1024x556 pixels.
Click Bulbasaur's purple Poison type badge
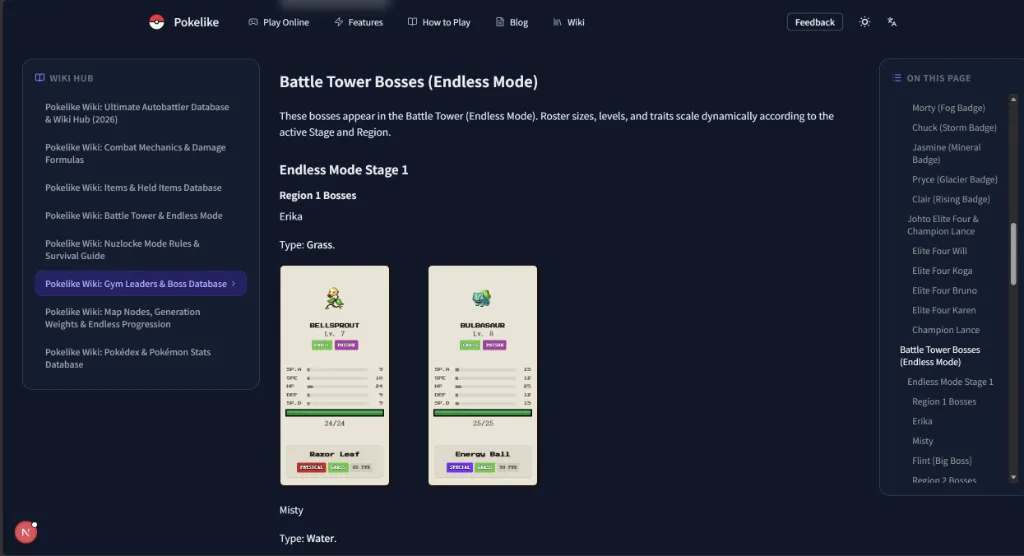tap(494, 345)
